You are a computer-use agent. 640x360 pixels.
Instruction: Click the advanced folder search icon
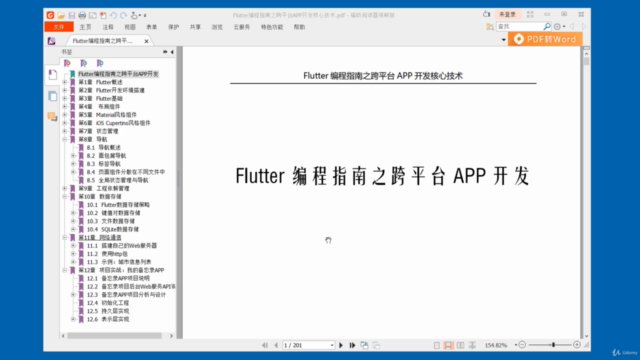(490, 27)
